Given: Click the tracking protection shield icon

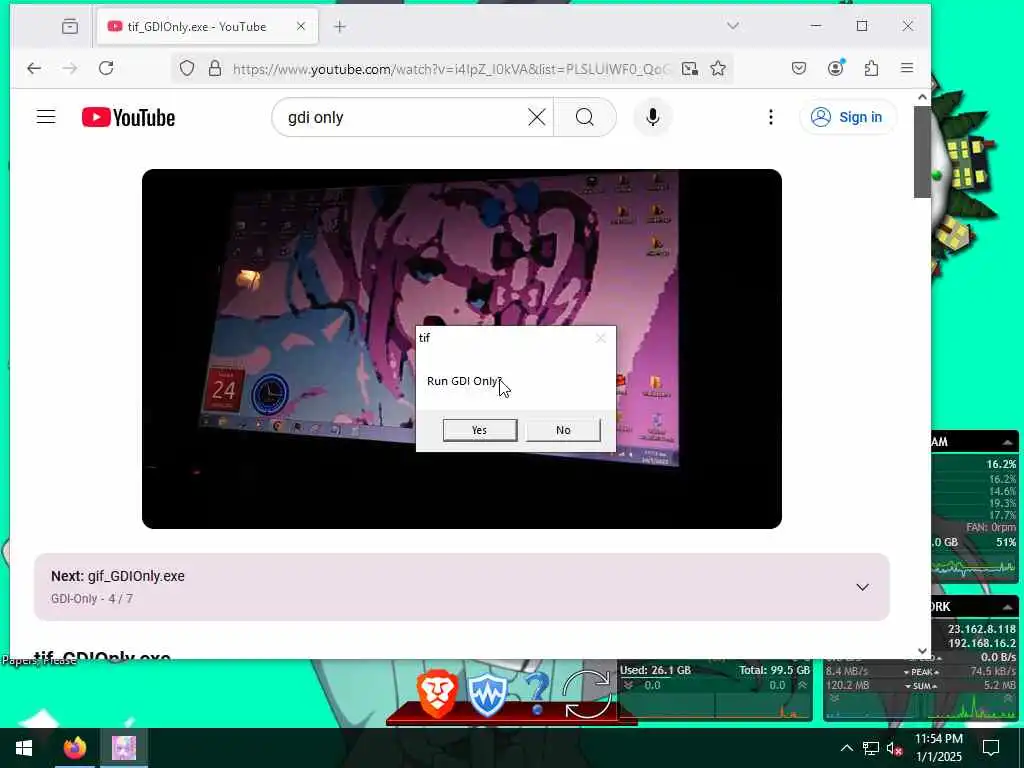Looking at the screenshot, I should 187,68.
